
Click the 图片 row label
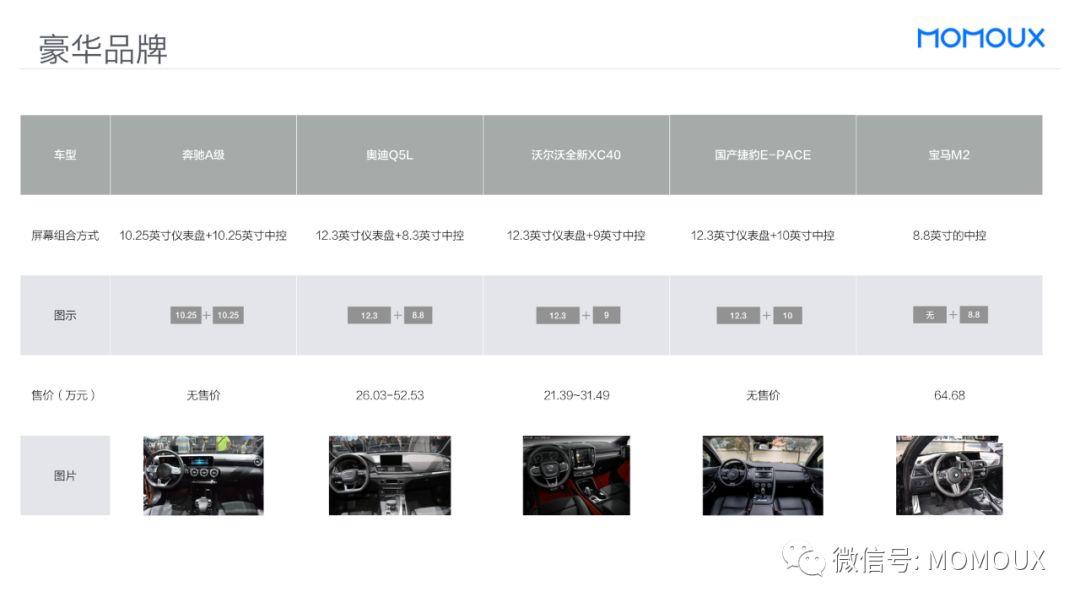[x=65, y=476]
